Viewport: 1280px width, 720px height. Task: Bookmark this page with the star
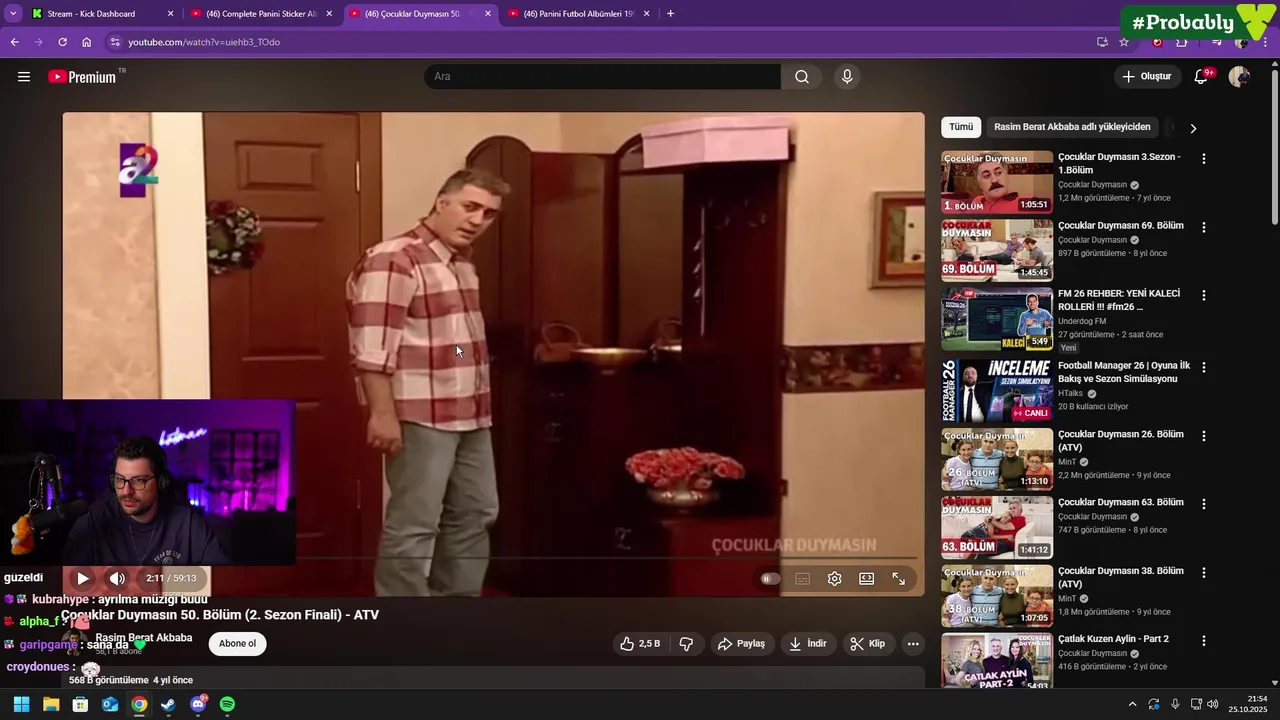click(x=1124, y=42)
